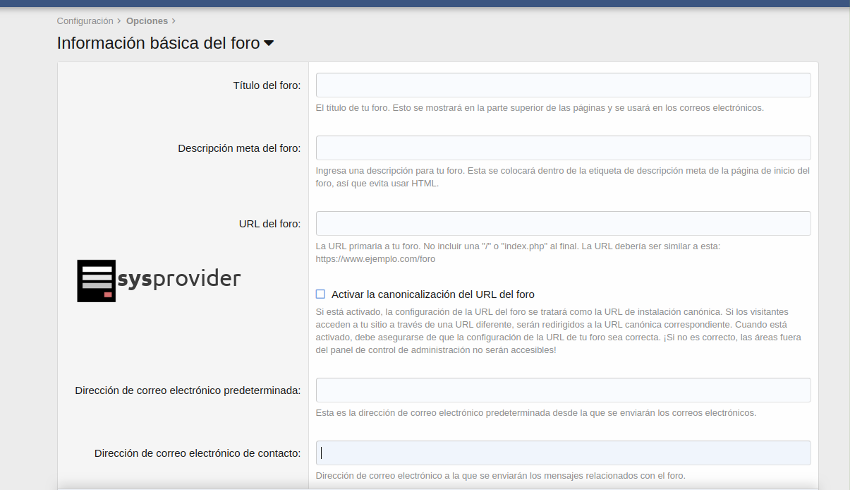Image resolution: width=850 pixels, height=490 pixels.
Task: Enable the URL canonicalization checkbox
Action: (320, 294)
